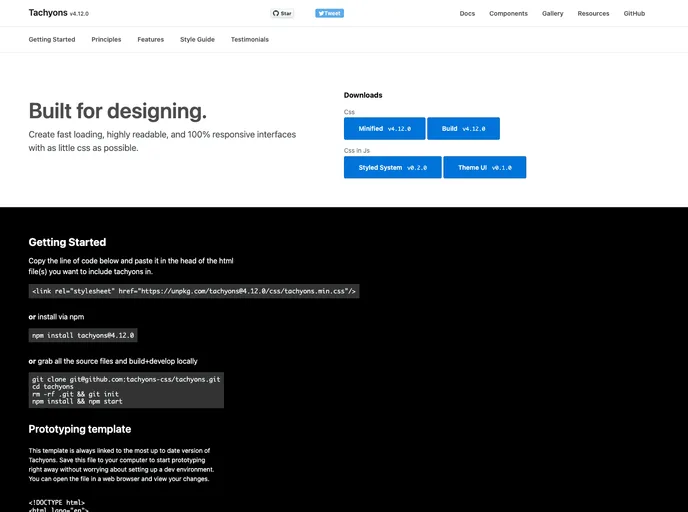Click the Getting Started heading

(x=67, y=242)
